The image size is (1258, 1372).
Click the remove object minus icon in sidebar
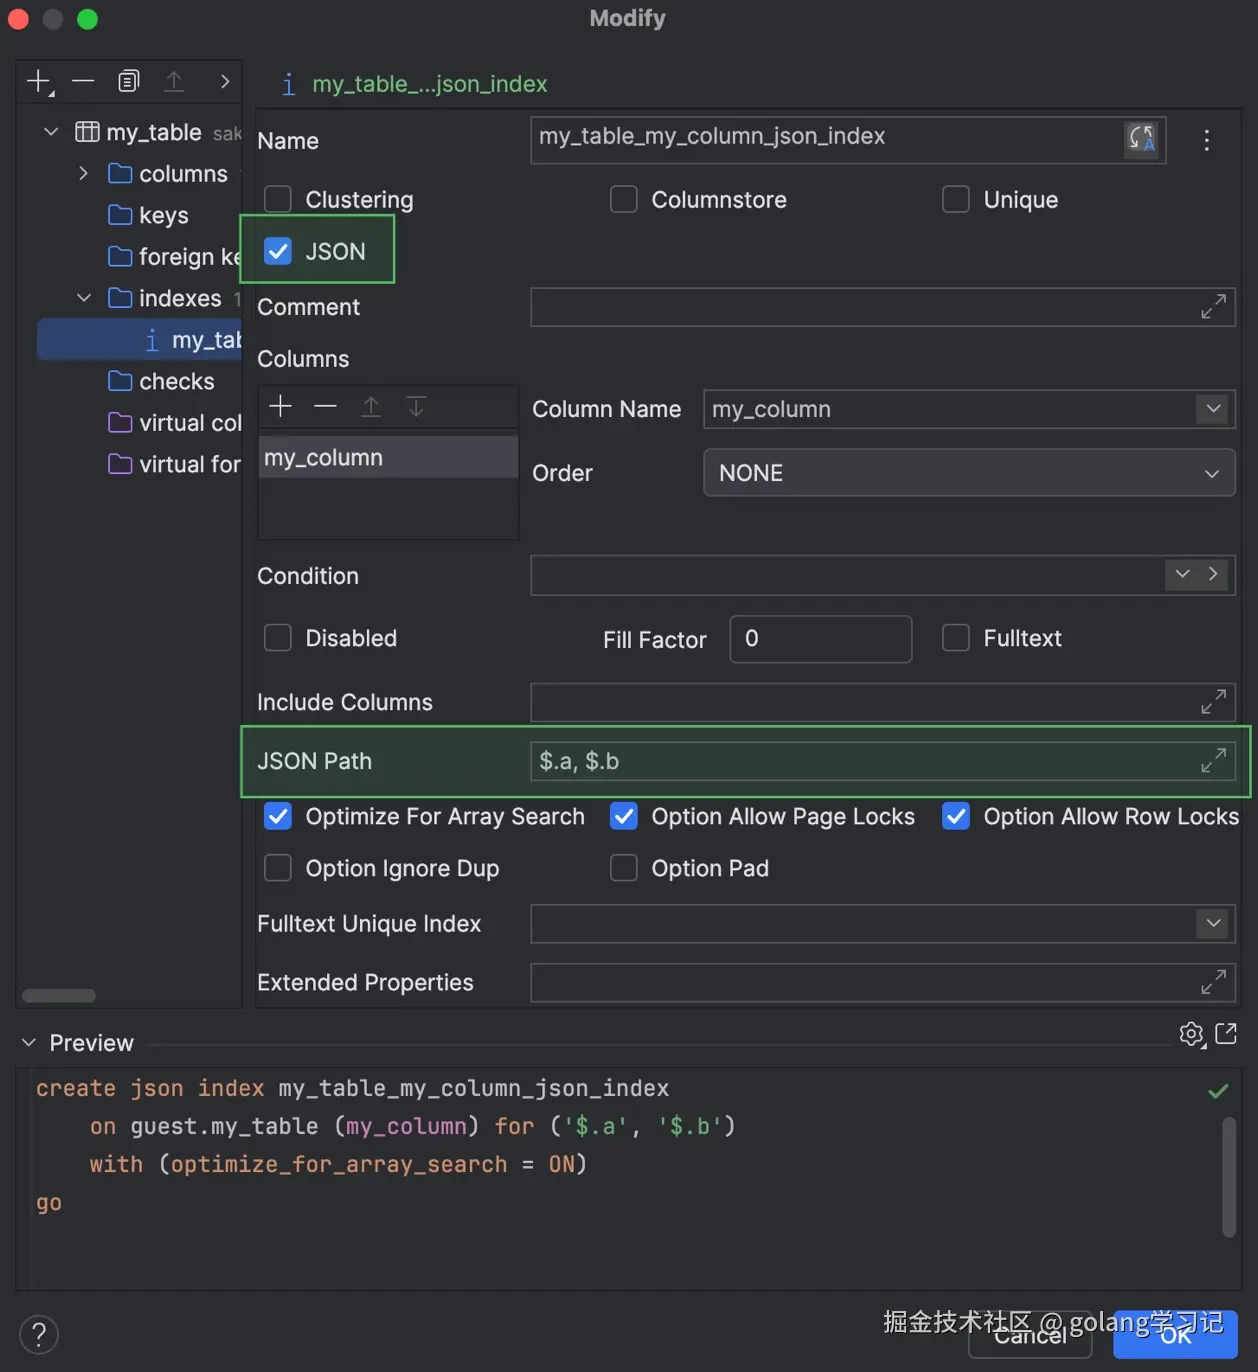83,81
